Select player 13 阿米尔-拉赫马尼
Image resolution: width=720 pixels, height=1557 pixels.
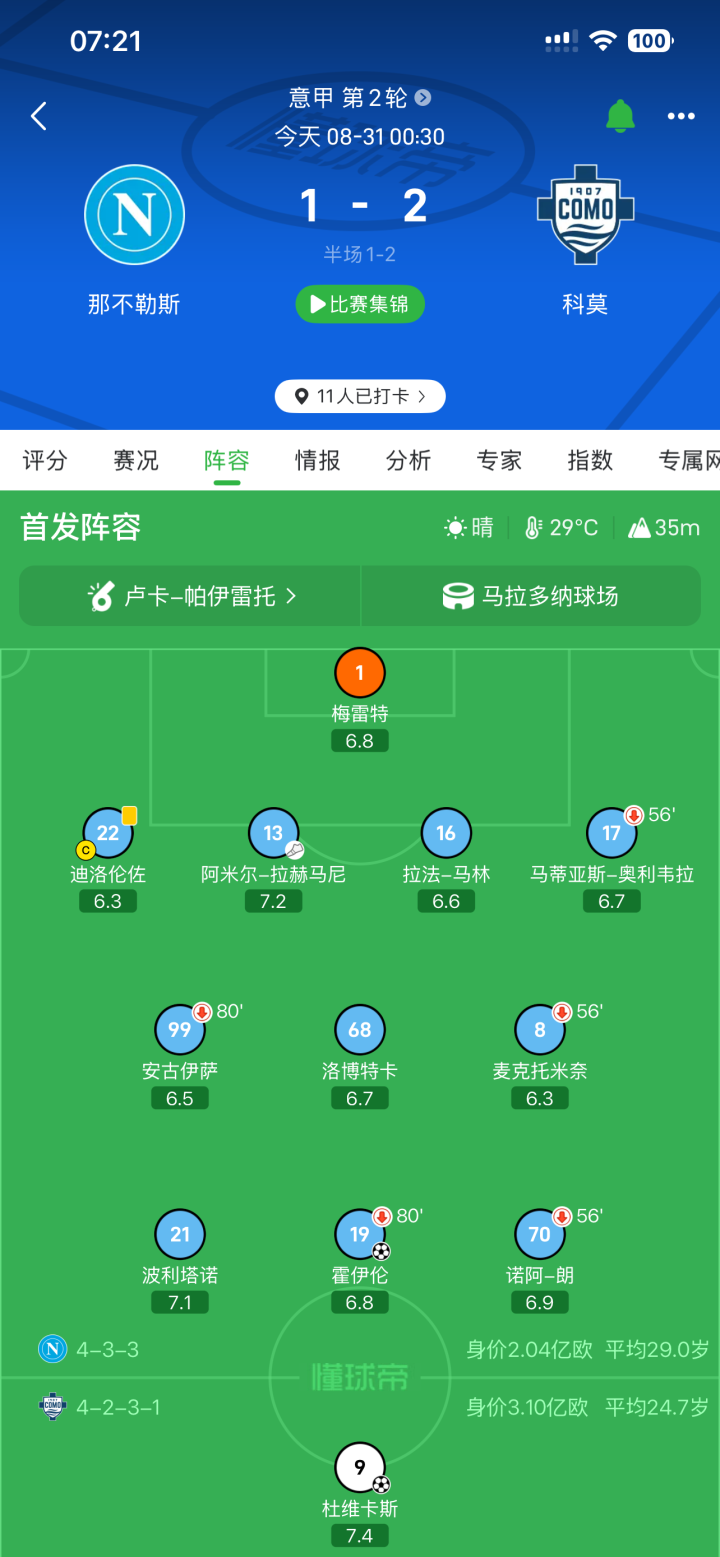(x=273, y=833)
